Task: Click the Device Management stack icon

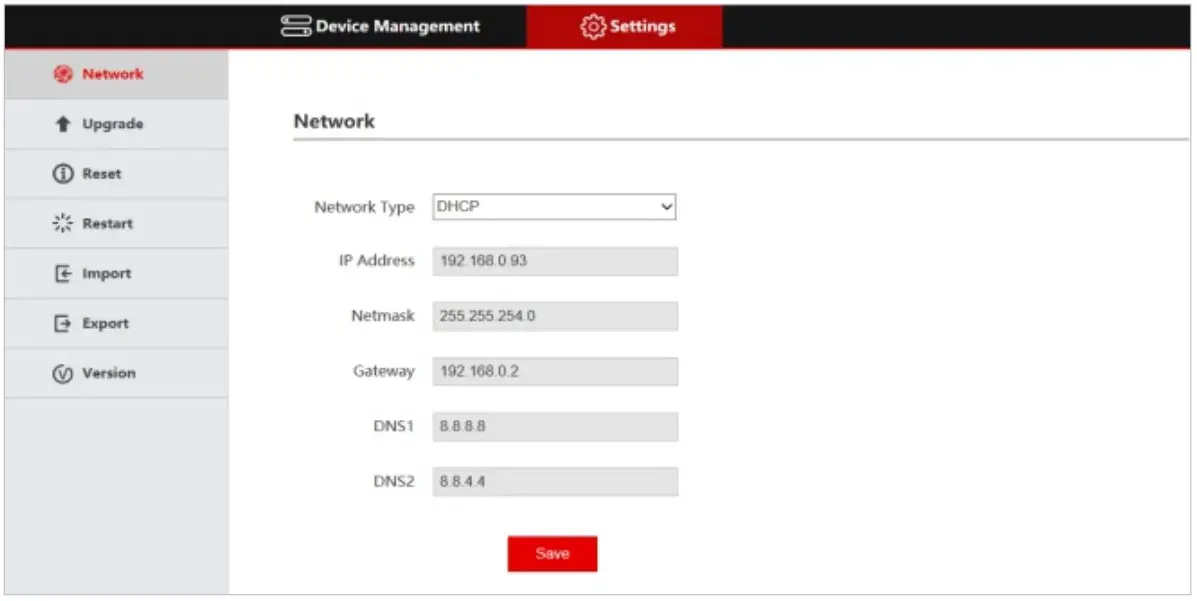Action: coord(295,26)
